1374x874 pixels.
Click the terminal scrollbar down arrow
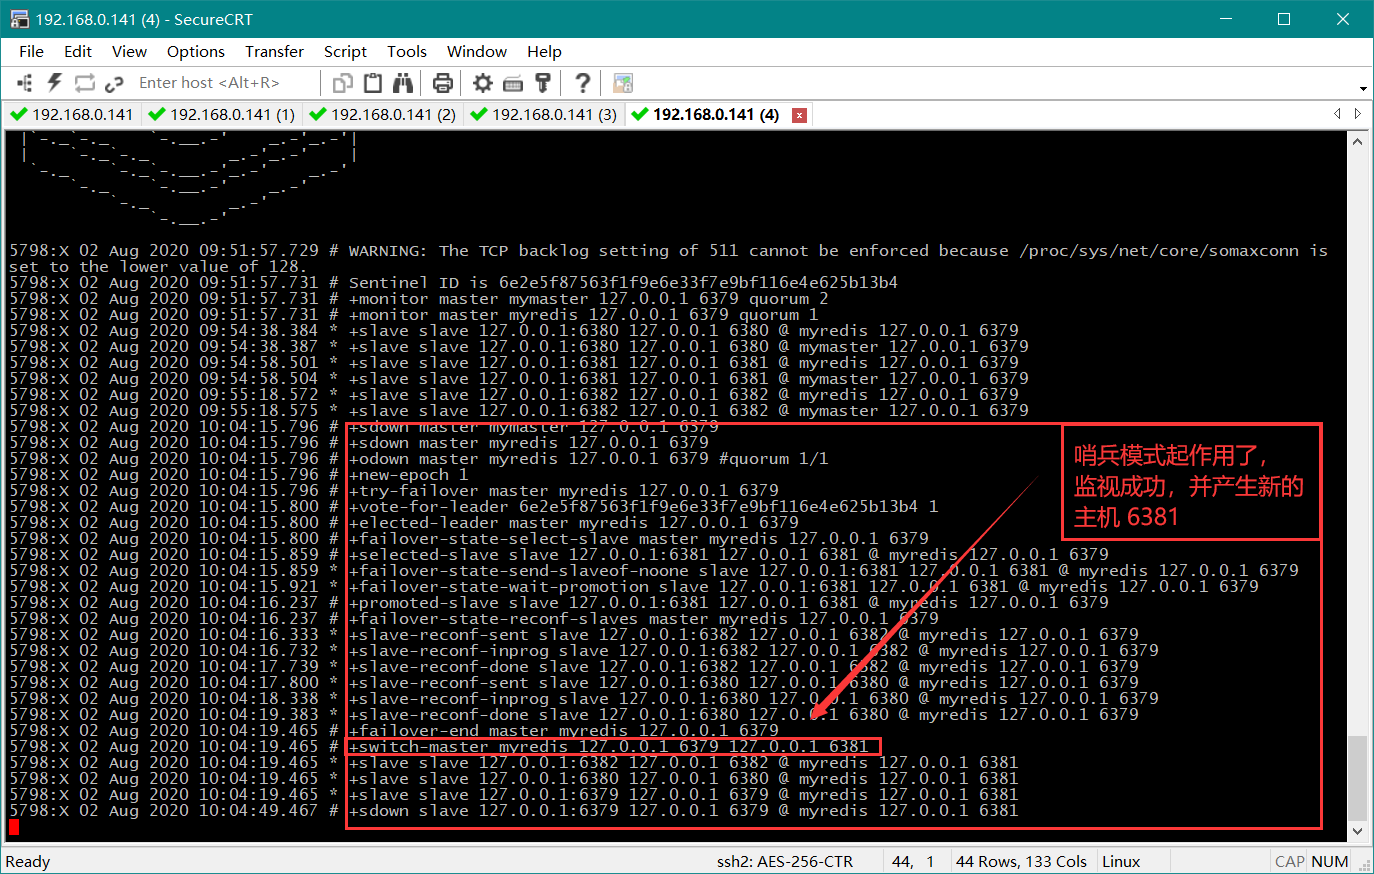click(1357, 831)
